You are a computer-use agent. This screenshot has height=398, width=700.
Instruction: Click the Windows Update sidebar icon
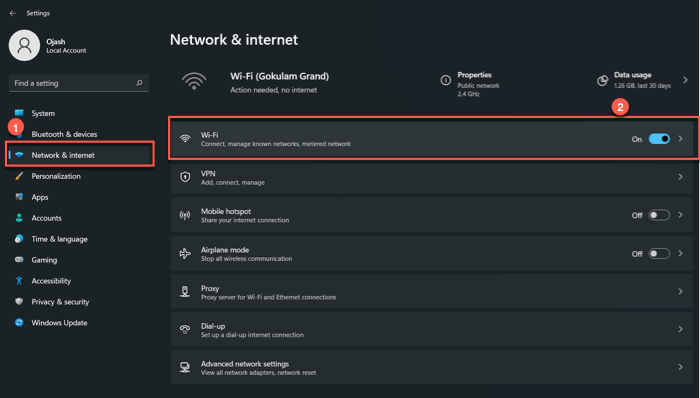pos(19,323)
